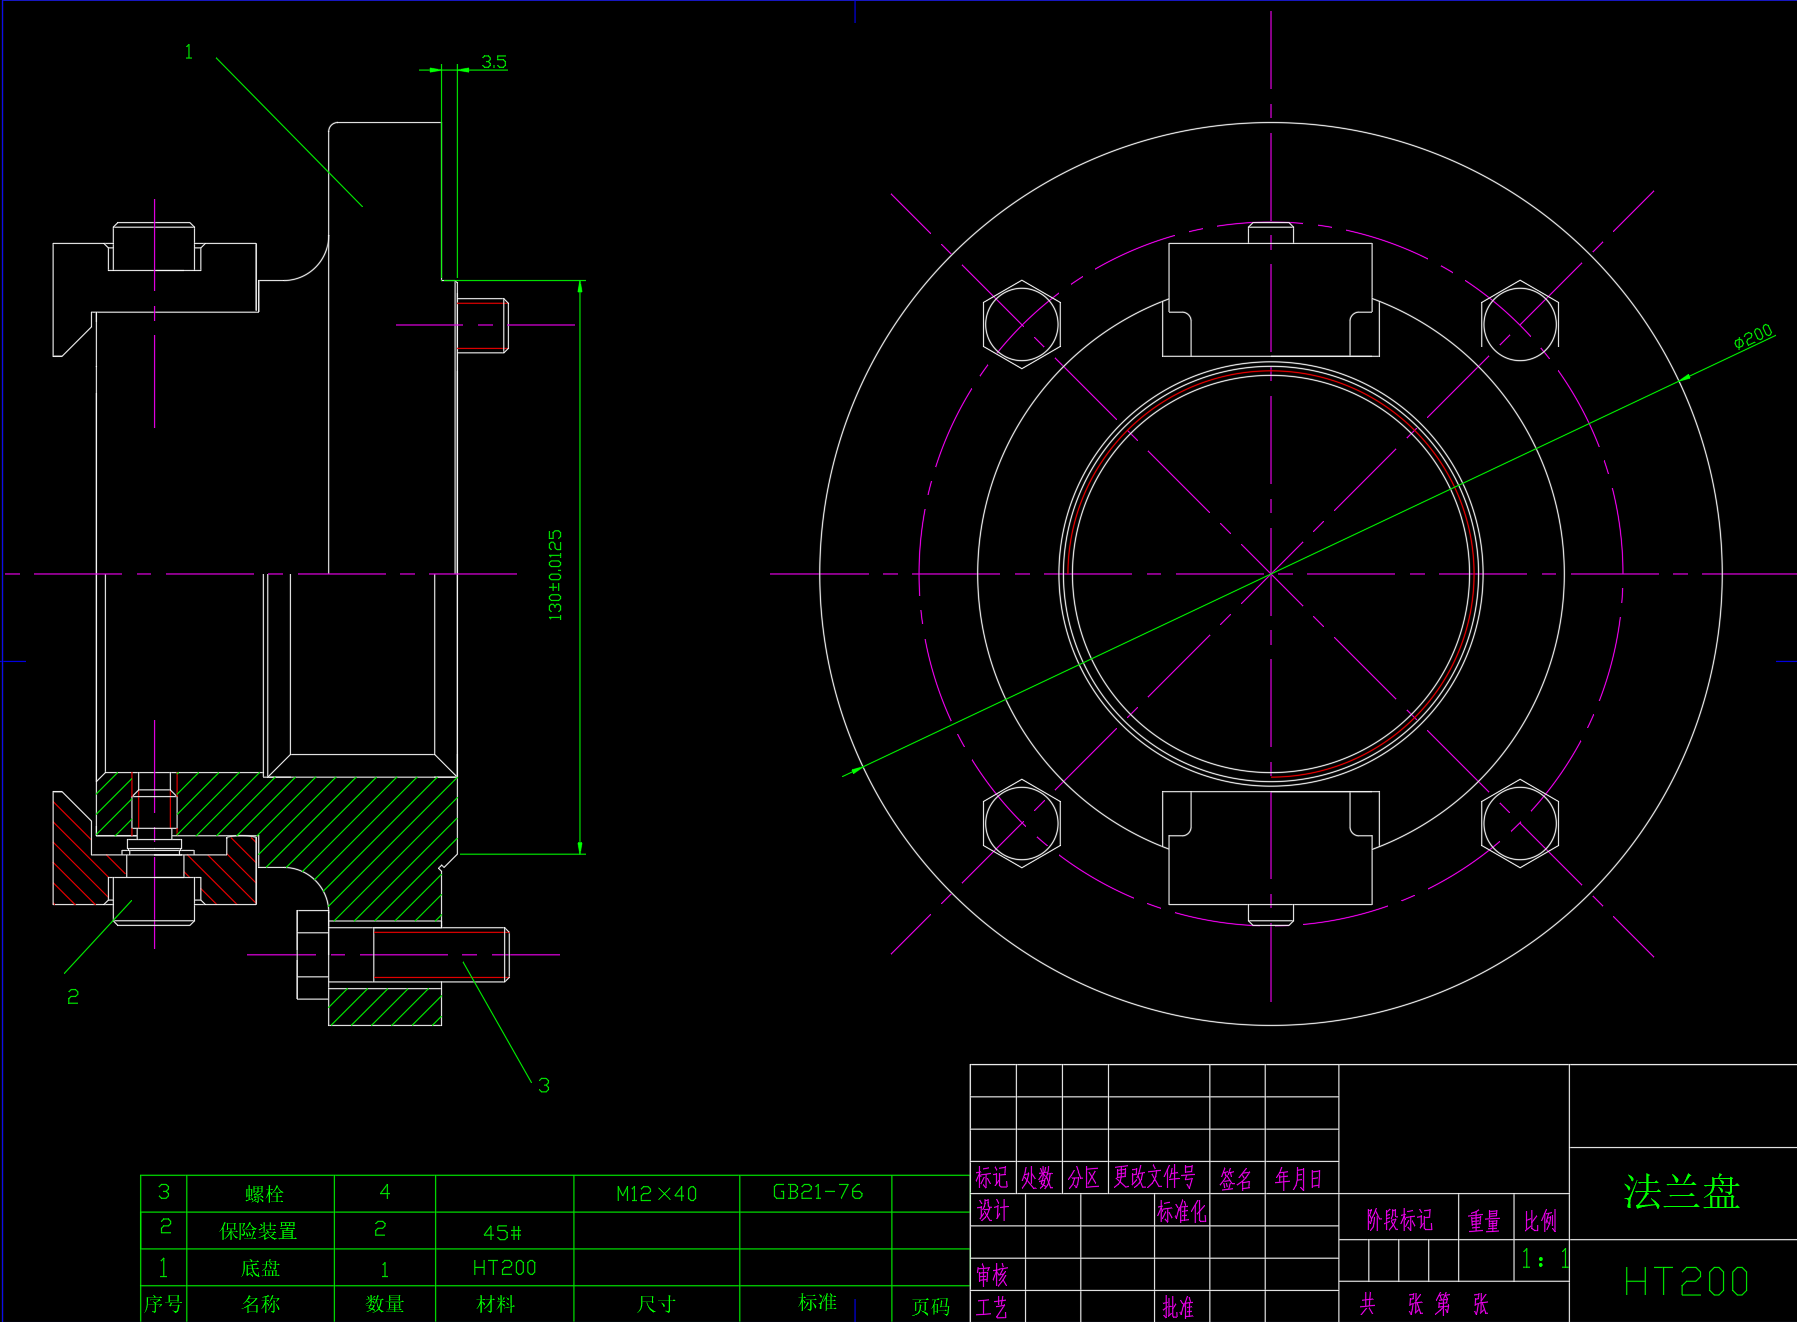Select the 螺栓 part name cell
The height and width of the screenshot is (1322, 1797).
(x=264, y=1194)
